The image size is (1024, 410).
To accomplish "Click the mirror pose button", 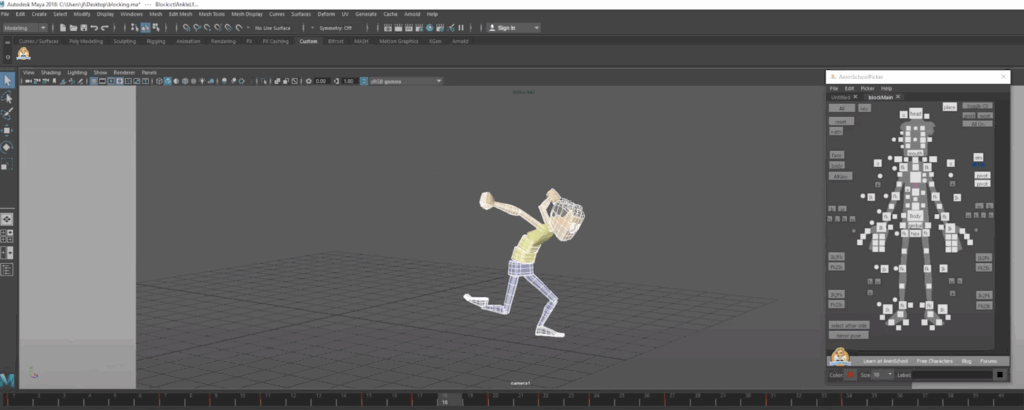I will [x=848, y=335].
